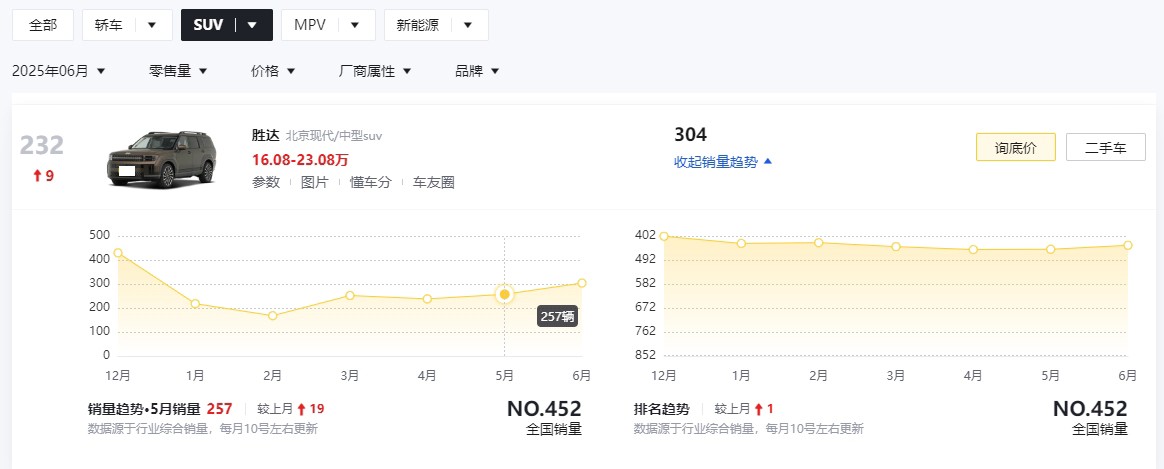The height and width of the screenshot is (469, 1164).
Task: Click the 胜达 car thumbnail image
Action: point(162,159)
